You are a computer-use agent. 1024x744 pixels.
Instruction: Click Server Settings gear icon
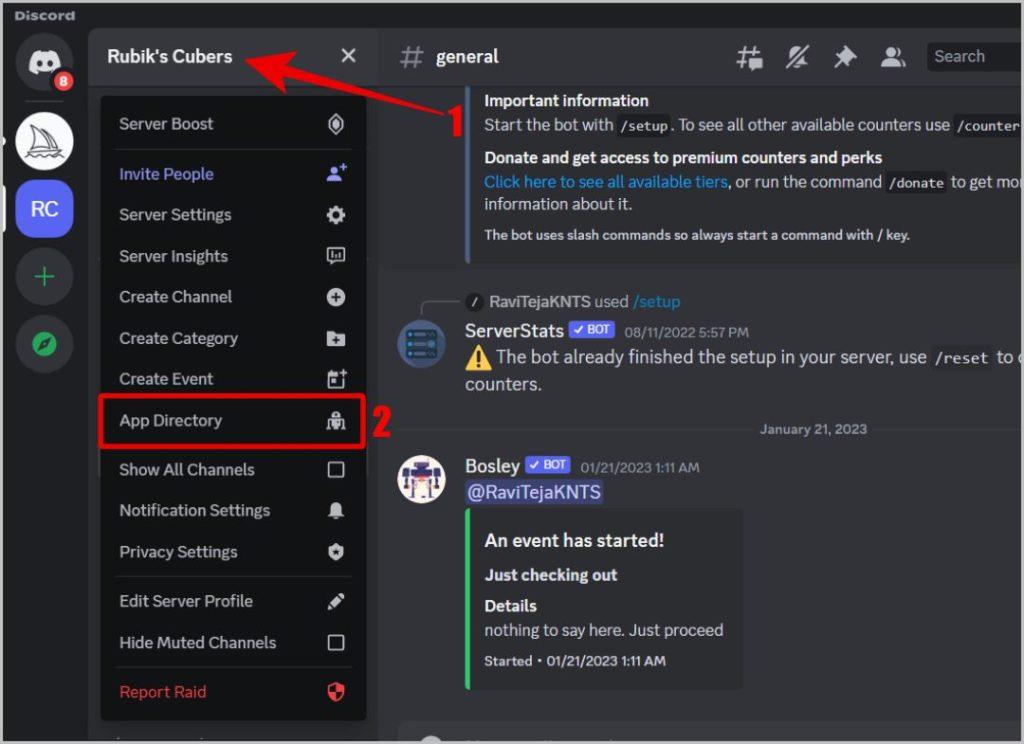[x=336, y=215]
